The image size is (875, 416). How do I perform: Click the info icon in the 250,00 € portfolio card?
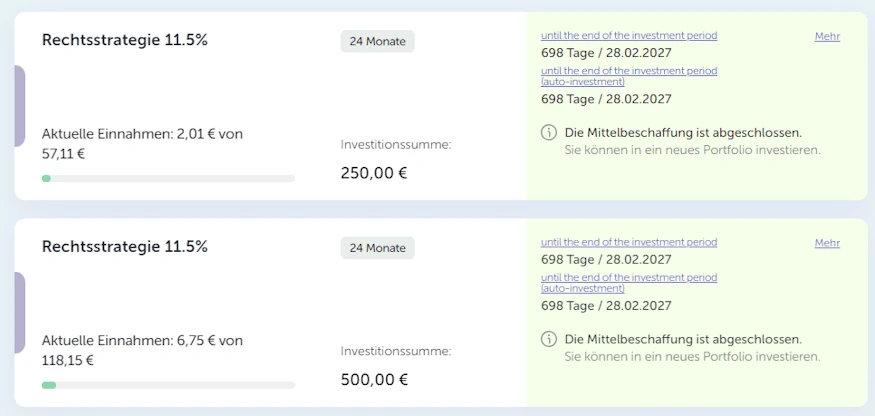coord(548,132)
